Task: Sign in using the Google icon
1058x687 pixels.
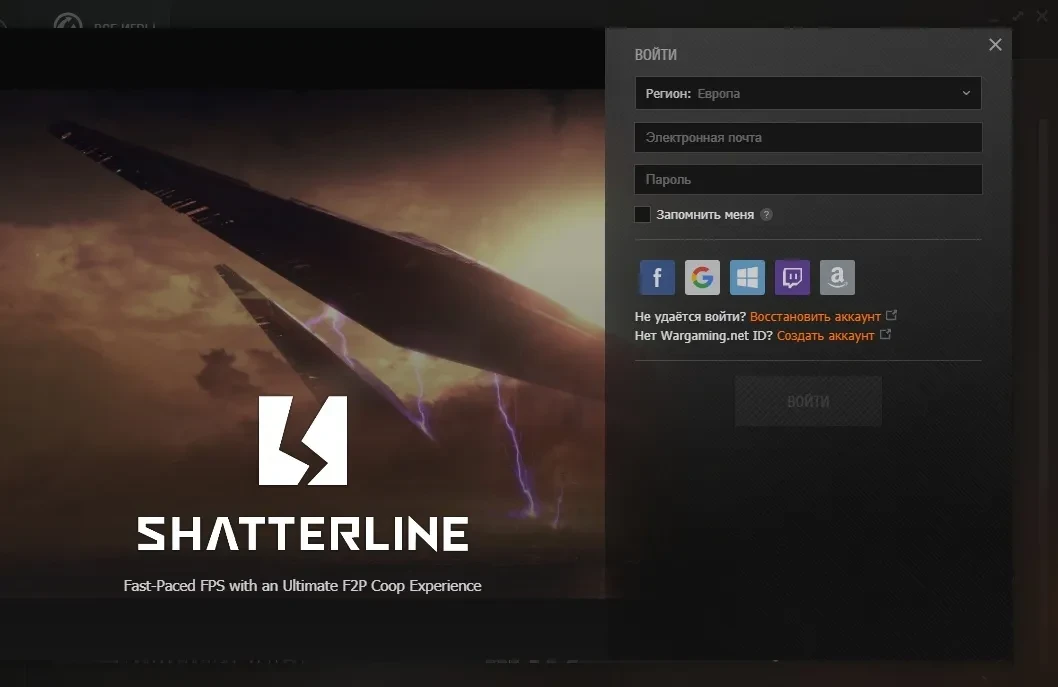Action: (x=701, y=277)
